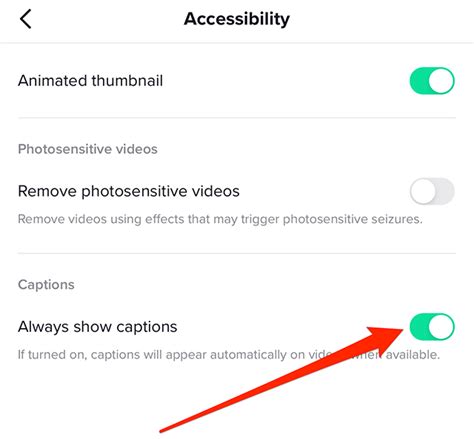Select the Animated thumbnail label text
Image resolution: width=474 pixels, height=439 pixels.
point(90,81)
